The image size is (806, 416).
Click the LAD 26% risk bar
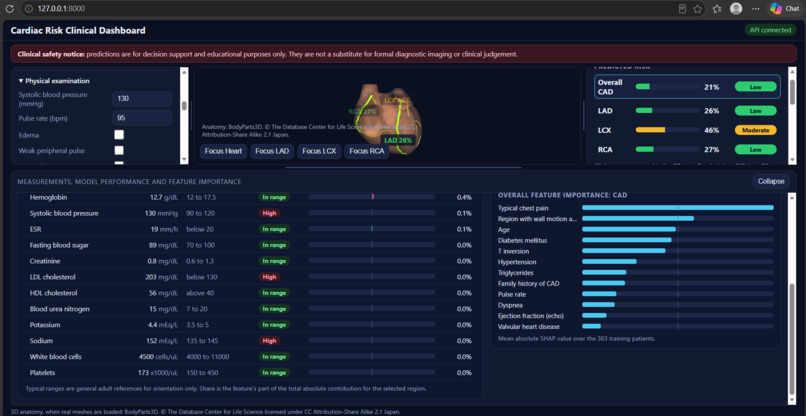pyautogui.click(x=667, y=111)
